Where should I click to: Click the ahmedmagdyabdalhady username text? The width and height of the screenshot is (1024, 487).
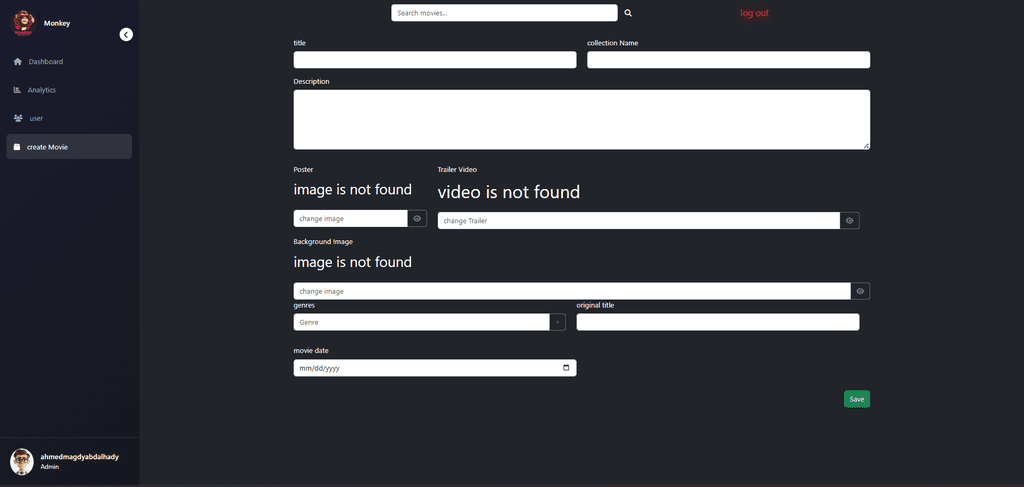click(x=80, y=457)
